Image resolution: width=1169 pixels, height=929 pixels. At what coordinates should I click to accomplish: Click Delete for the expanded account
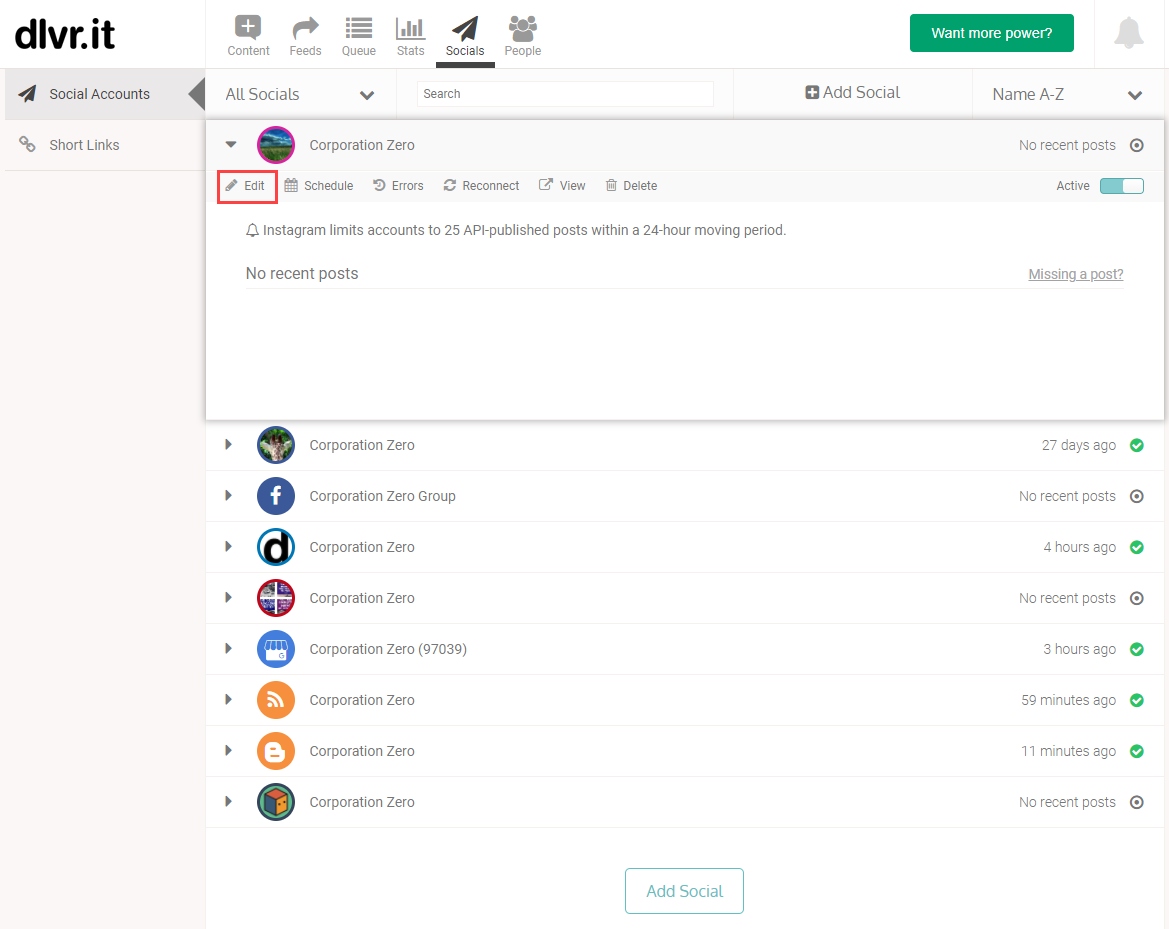pos(631,186)
